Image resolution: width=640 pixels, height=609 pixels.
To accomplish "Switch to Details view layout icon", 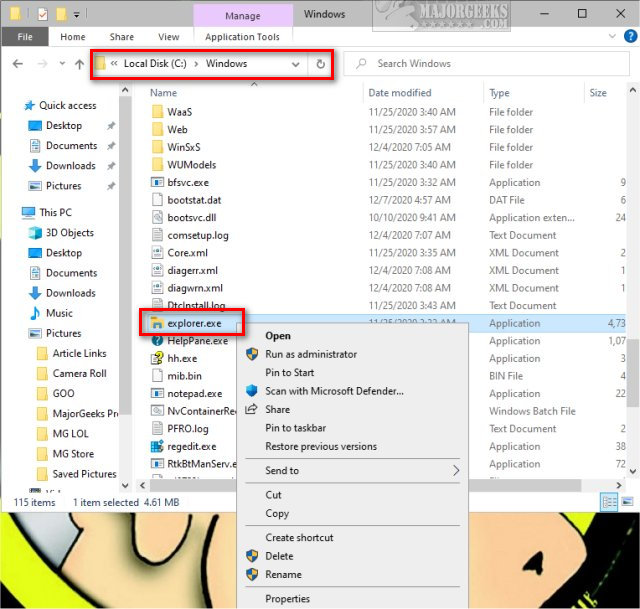I will (x=610, y=502).
